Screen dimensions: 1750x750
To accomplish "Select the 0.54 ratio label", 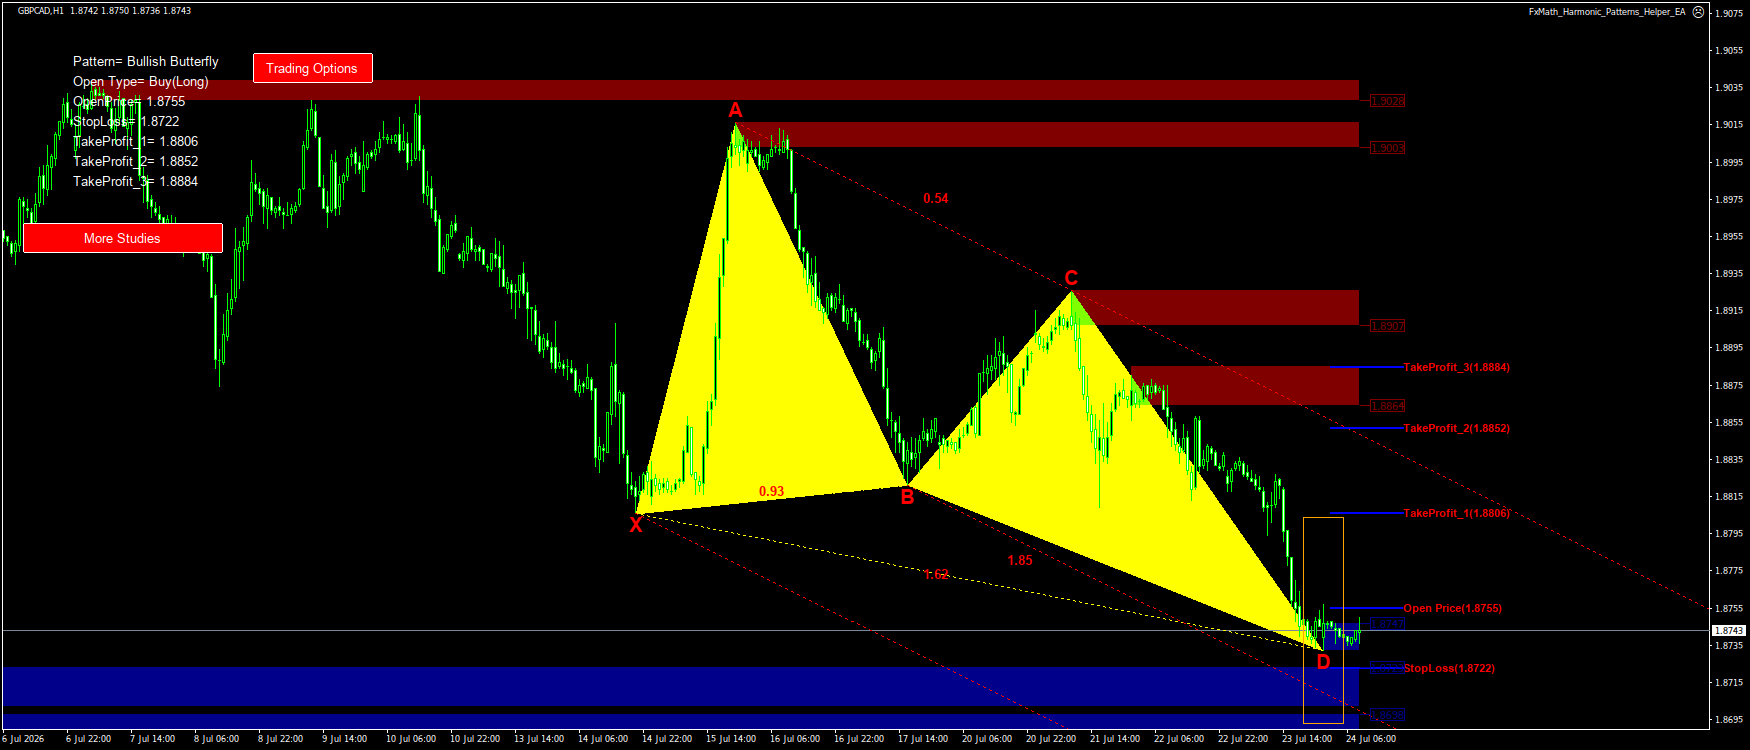I will 936,198.
